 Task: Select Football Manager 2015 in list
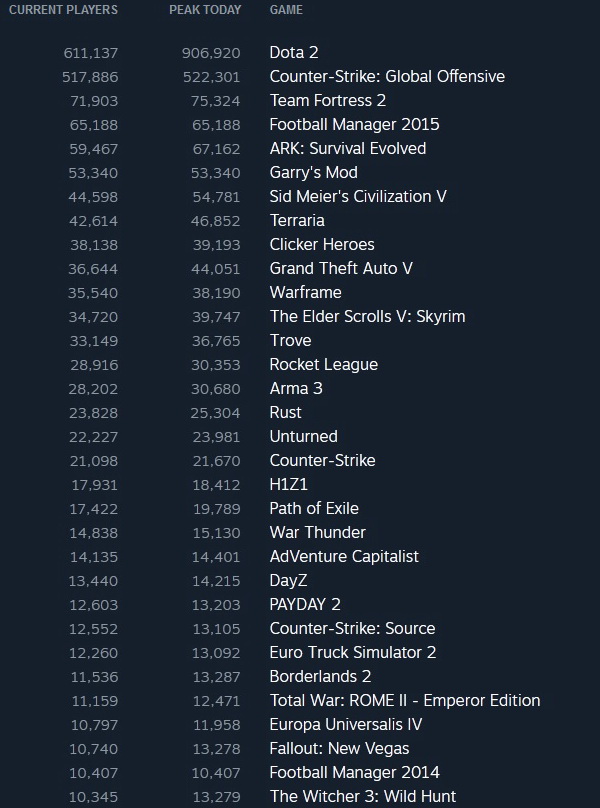(354, 124)
